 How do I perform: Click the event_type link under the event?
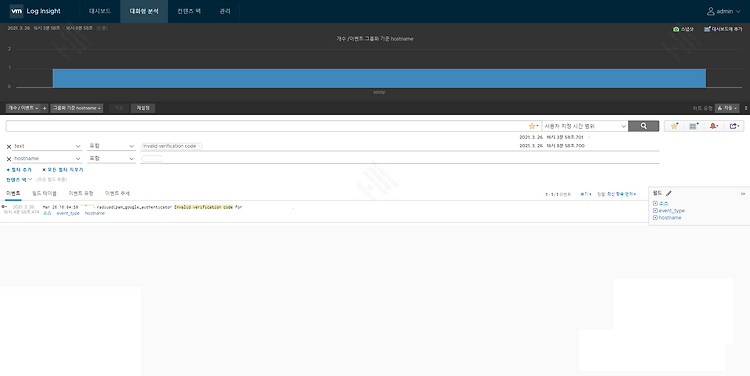coord(68,213)
